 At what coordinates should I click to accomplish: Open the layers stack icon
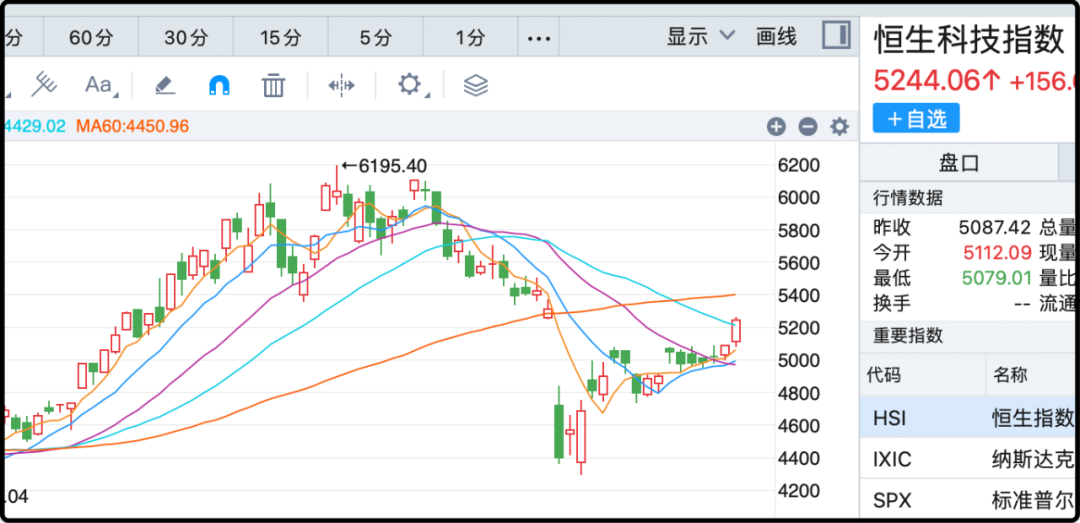pos(476,85)
